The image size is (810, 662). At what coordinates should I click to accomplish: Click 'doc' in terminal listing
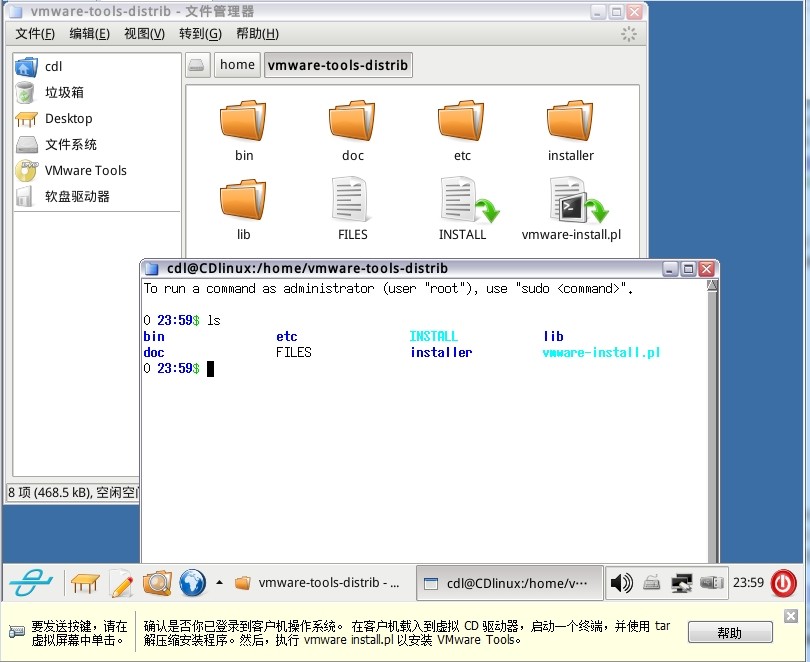coord(154,353)
